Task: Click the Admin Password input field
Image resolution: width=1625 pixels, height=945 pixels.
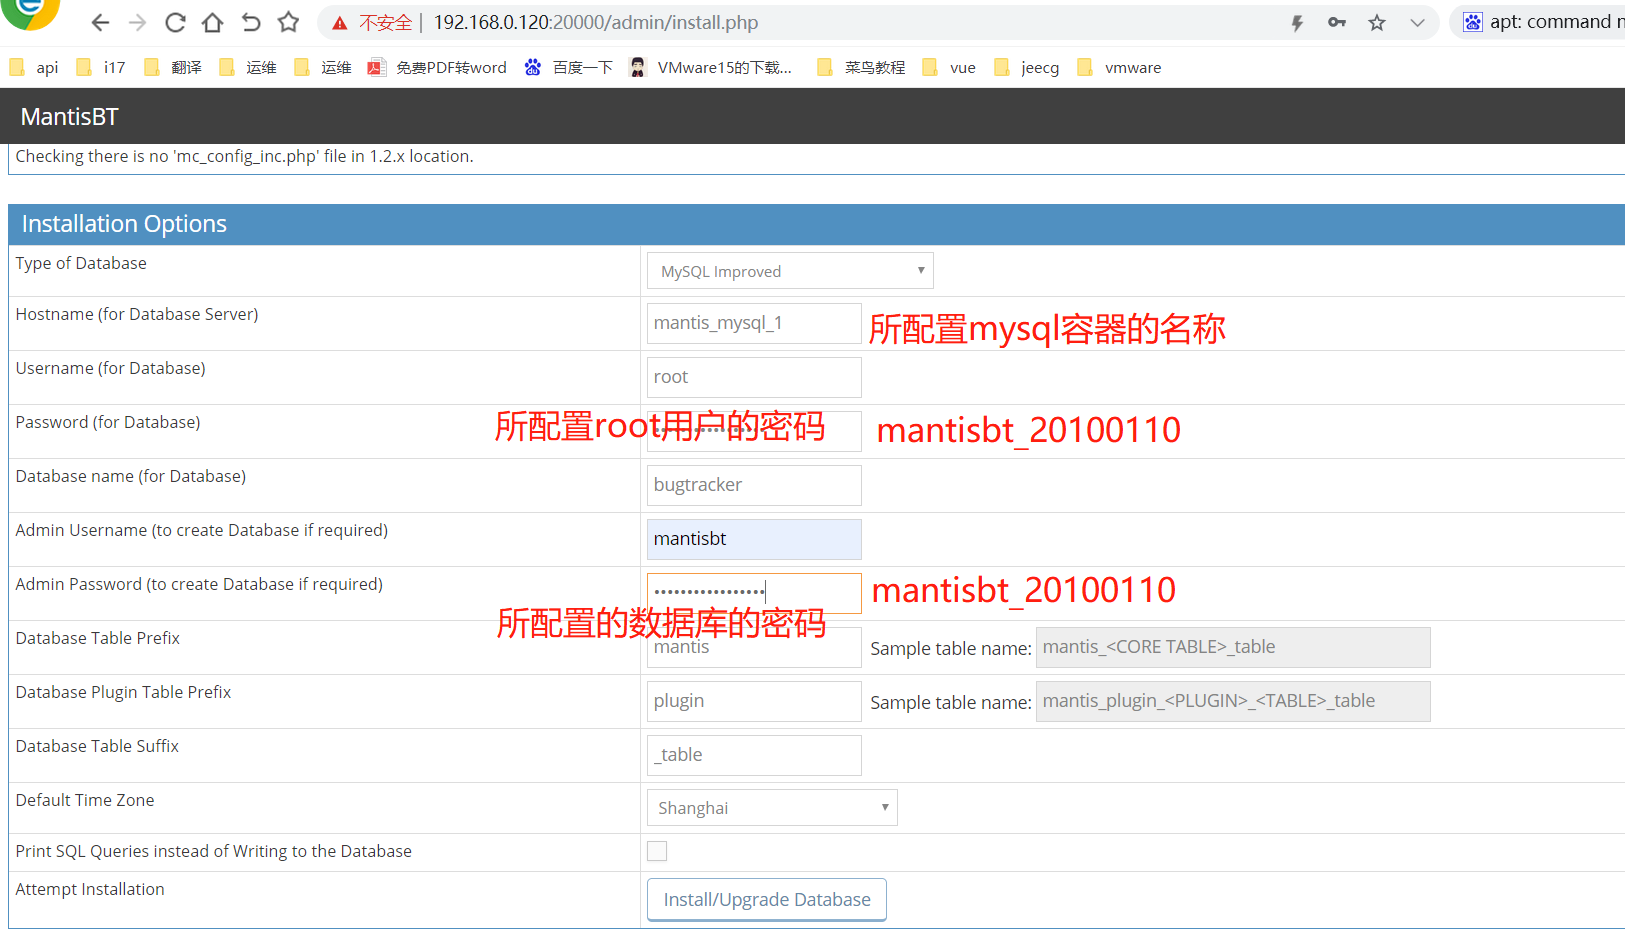Action: point(754,593)
